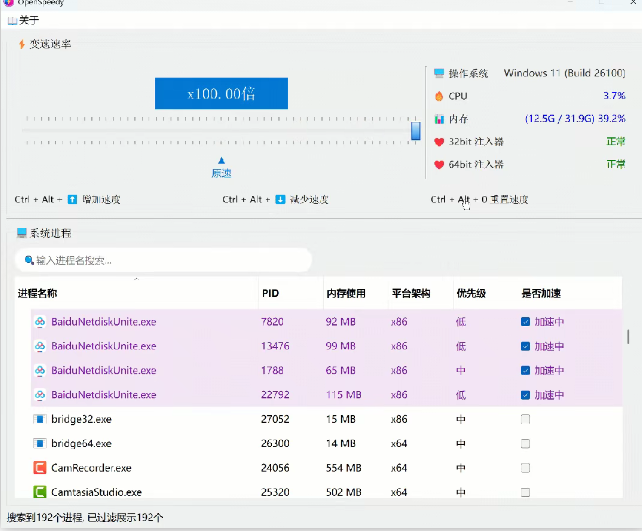Click the CamtasiaStudio.exe green icon
Screen dimensions: 642x531
coord(40,492)
